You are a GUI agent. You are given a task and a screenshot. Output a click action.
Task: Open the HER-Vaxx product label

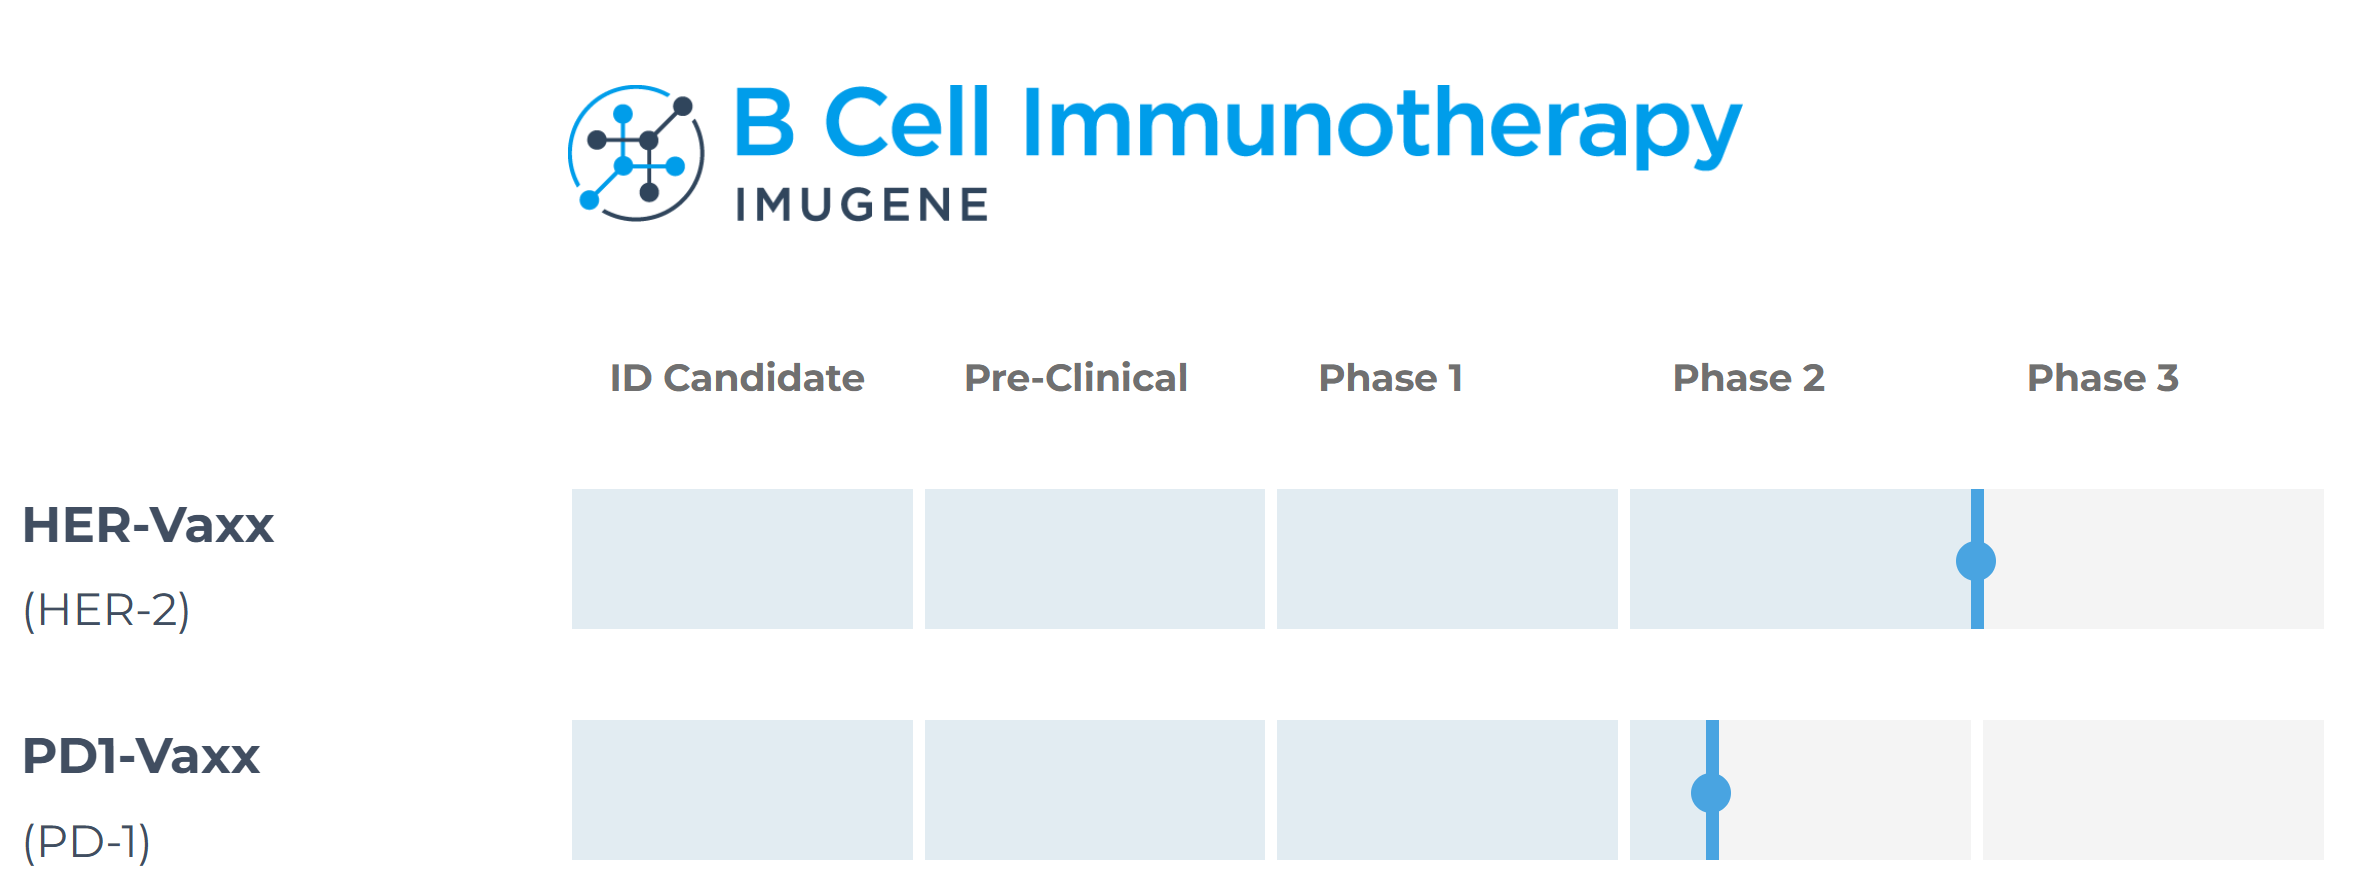pyautogui.click(x=148, y=525)
